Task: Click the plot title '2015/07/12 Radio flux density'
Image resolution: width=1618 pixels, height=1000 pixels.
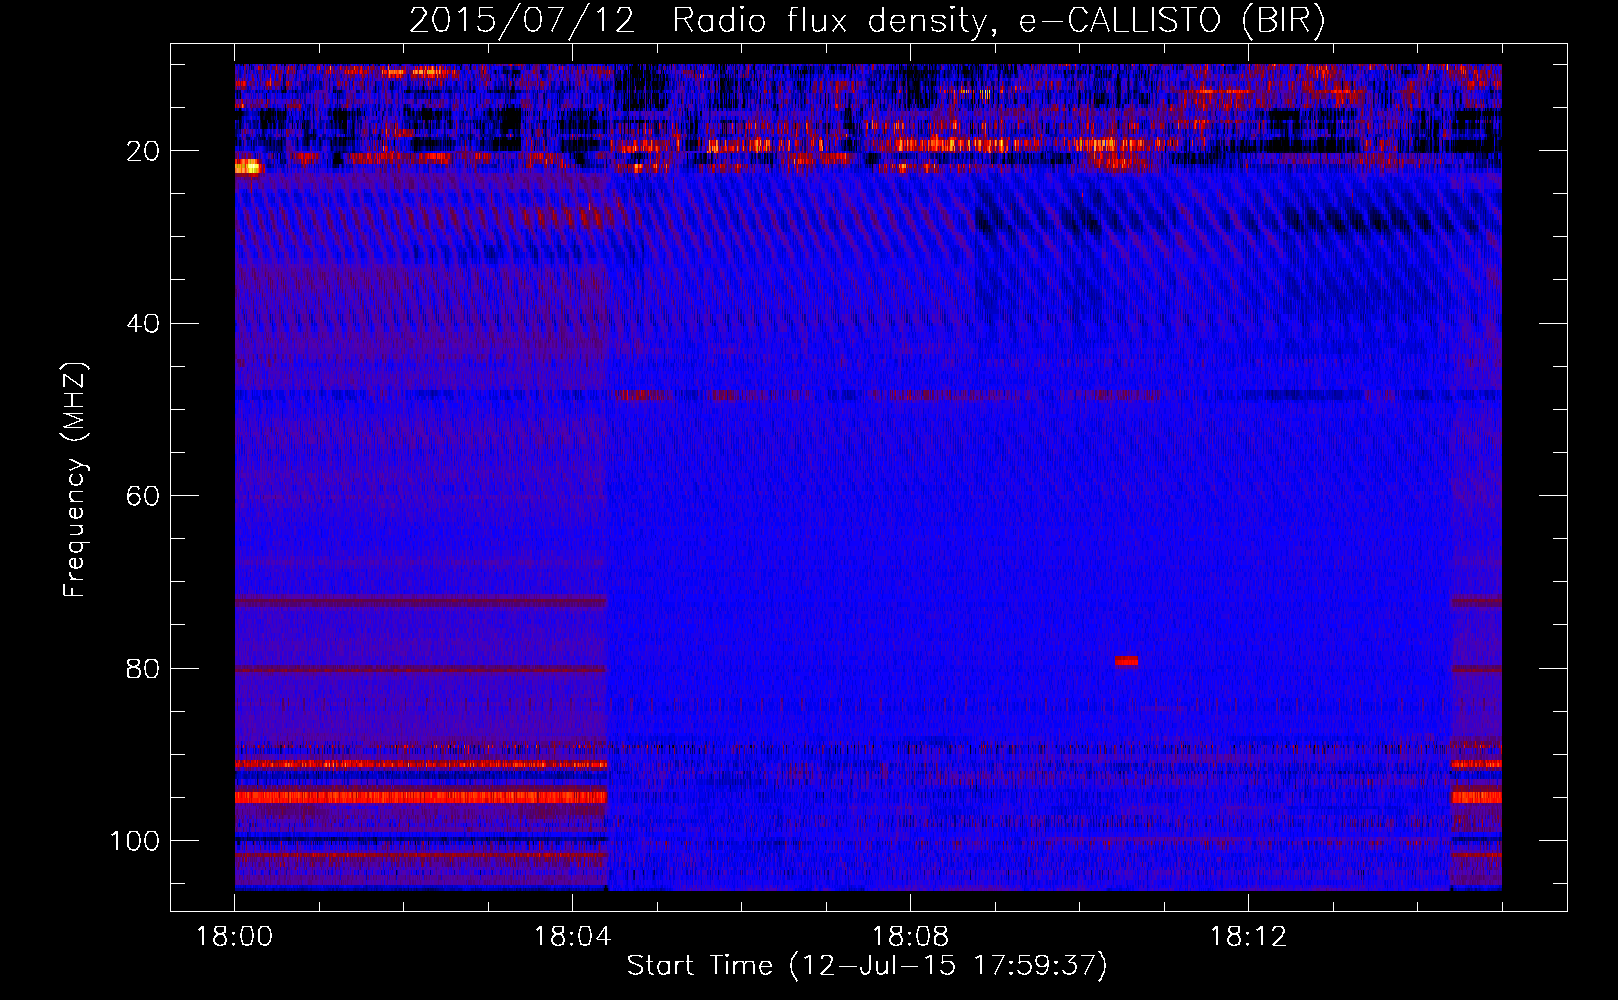Action: 867,21
